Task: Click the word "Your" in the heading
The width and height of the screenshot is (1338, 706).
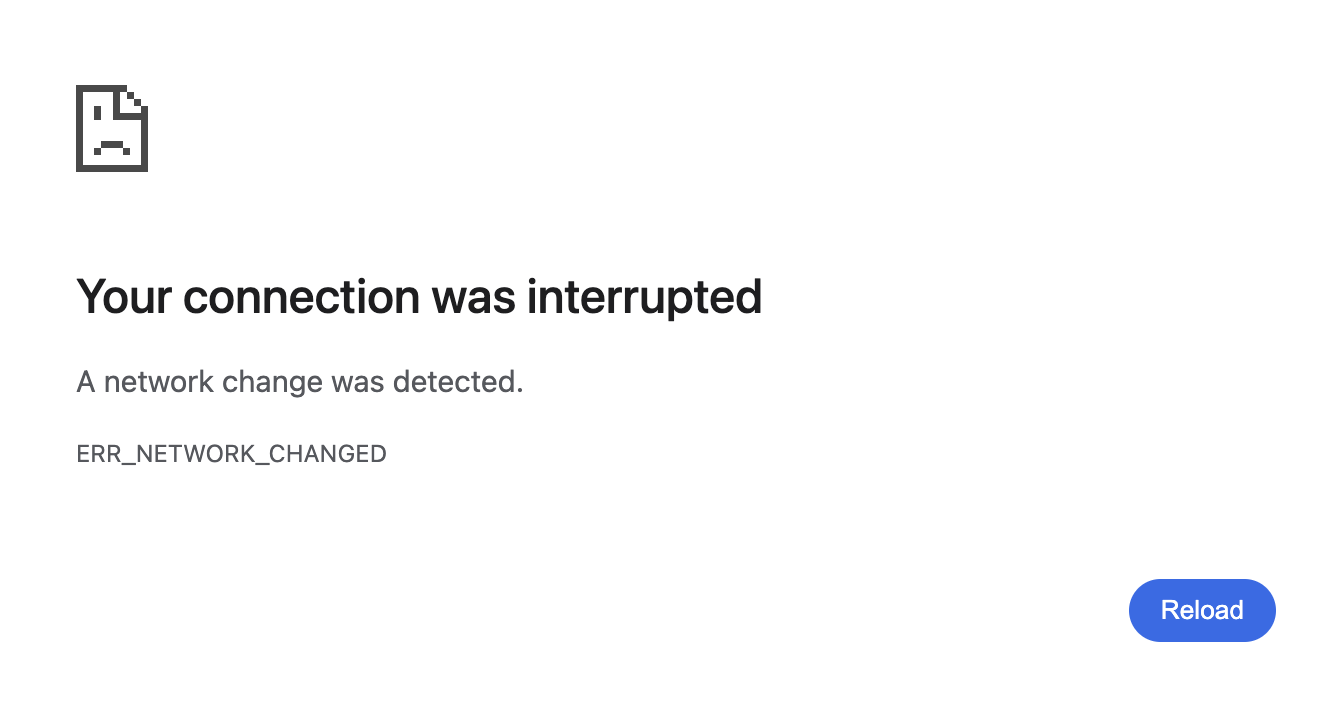Action: click(x=123, y=297)
